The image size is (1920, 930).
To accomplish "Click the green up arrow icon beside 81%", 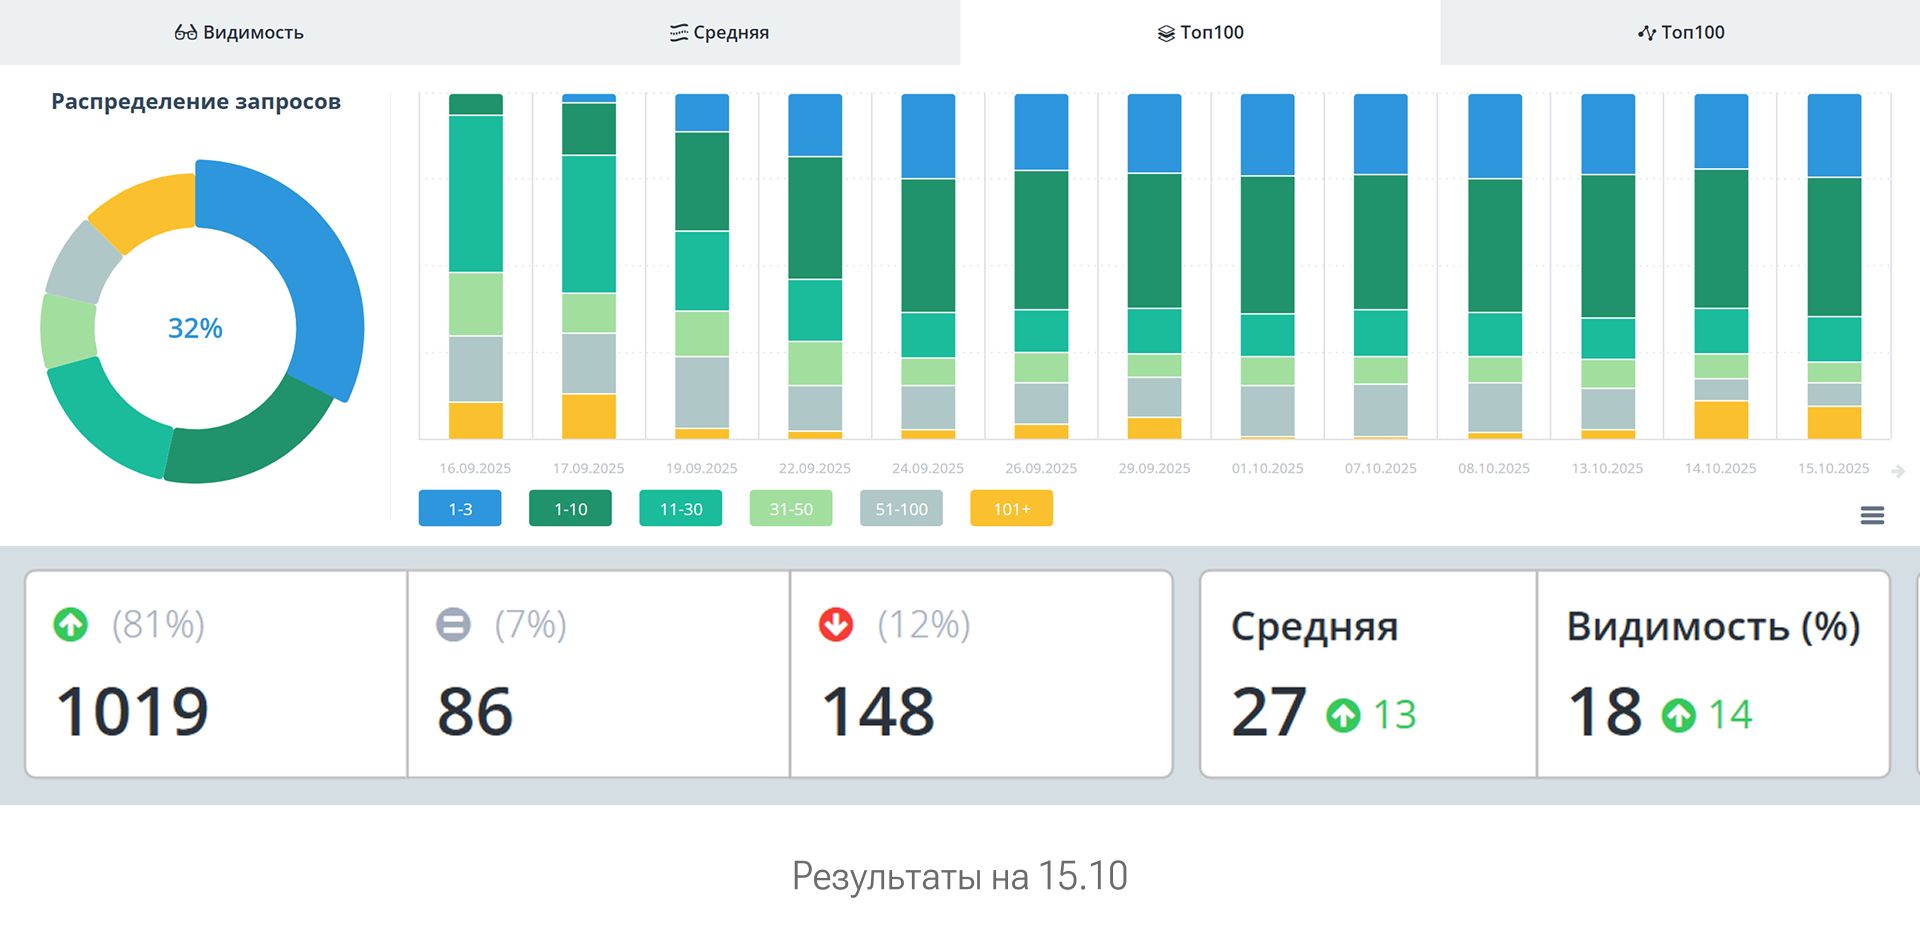I will point(70,625).
